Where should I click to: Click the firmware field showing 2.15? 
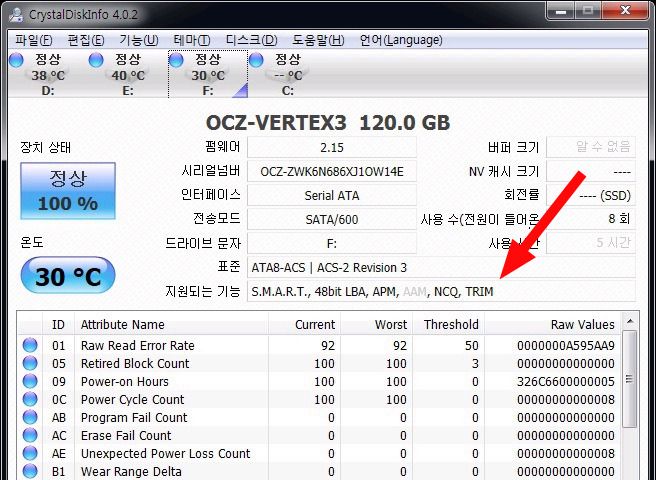click(x=332, y=147)
